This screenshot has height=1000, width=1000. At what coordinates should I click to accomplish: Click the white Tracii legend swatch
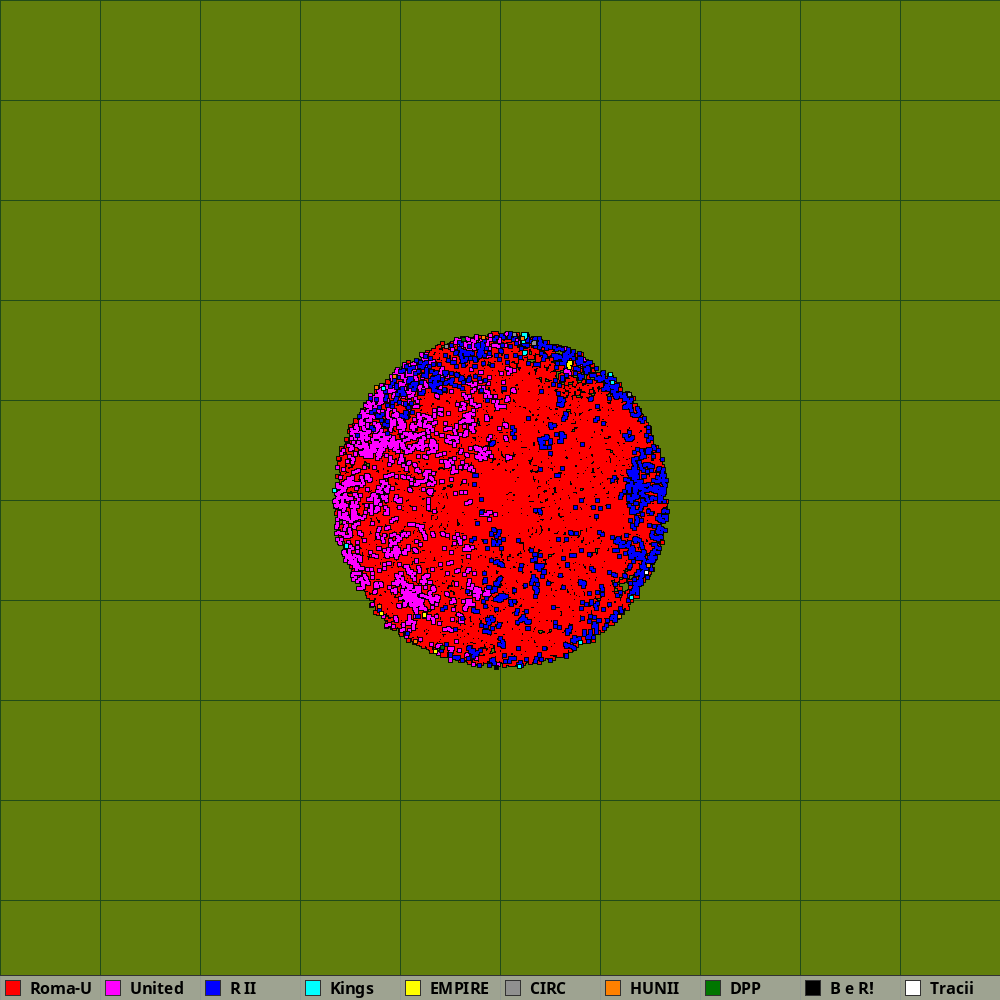[x=913, y=988]
